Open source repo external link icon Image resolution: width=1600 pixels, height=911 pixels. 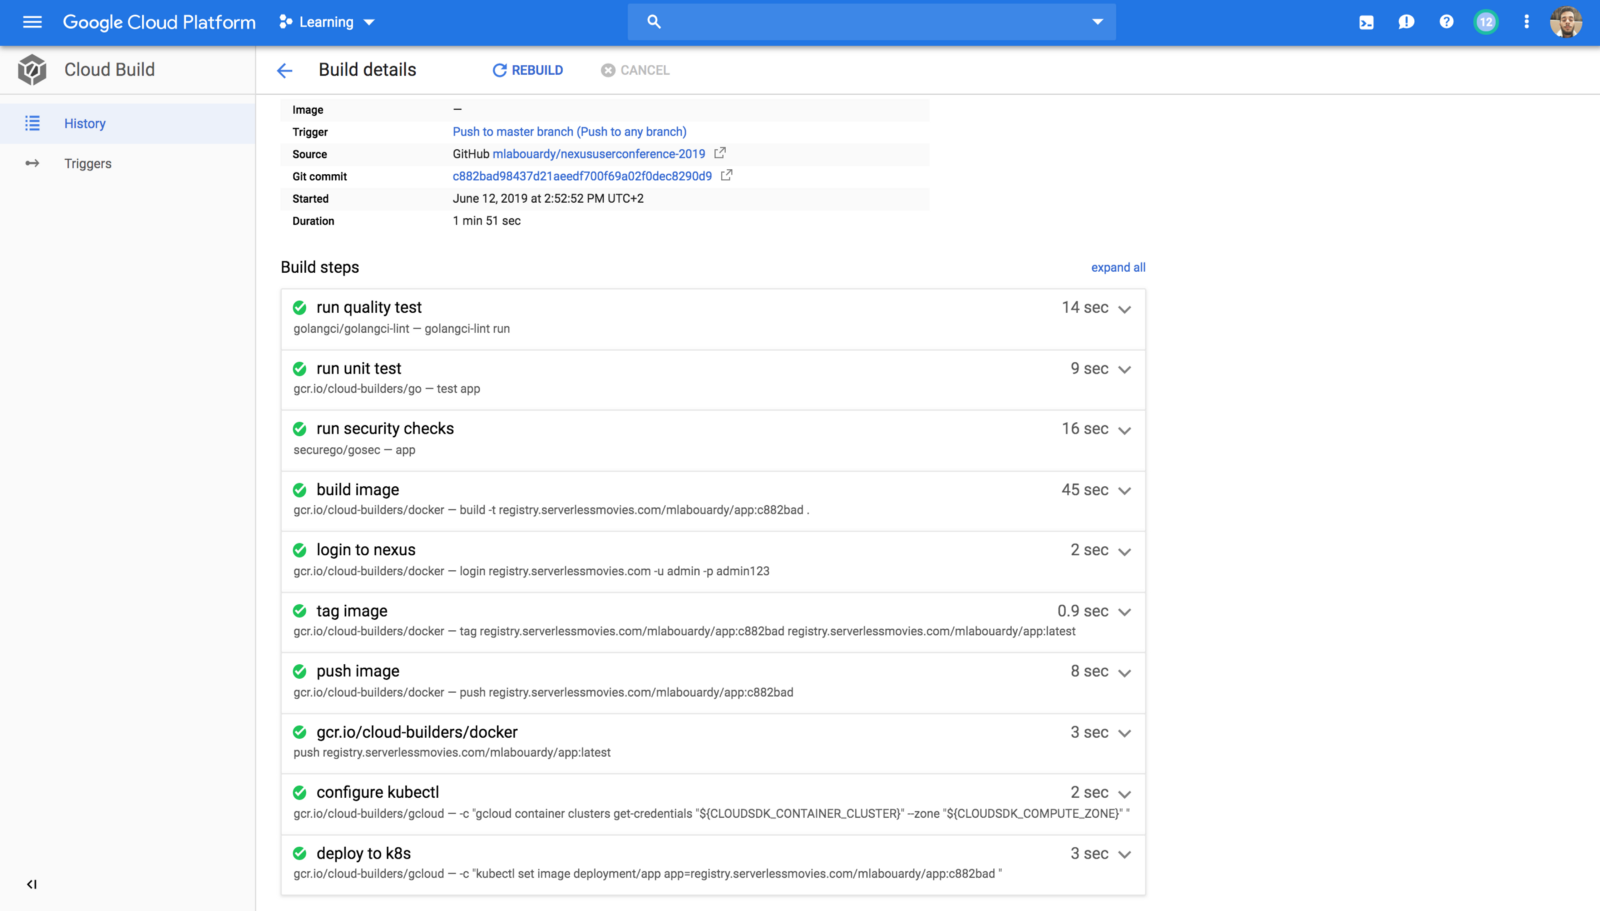point(720,153)
